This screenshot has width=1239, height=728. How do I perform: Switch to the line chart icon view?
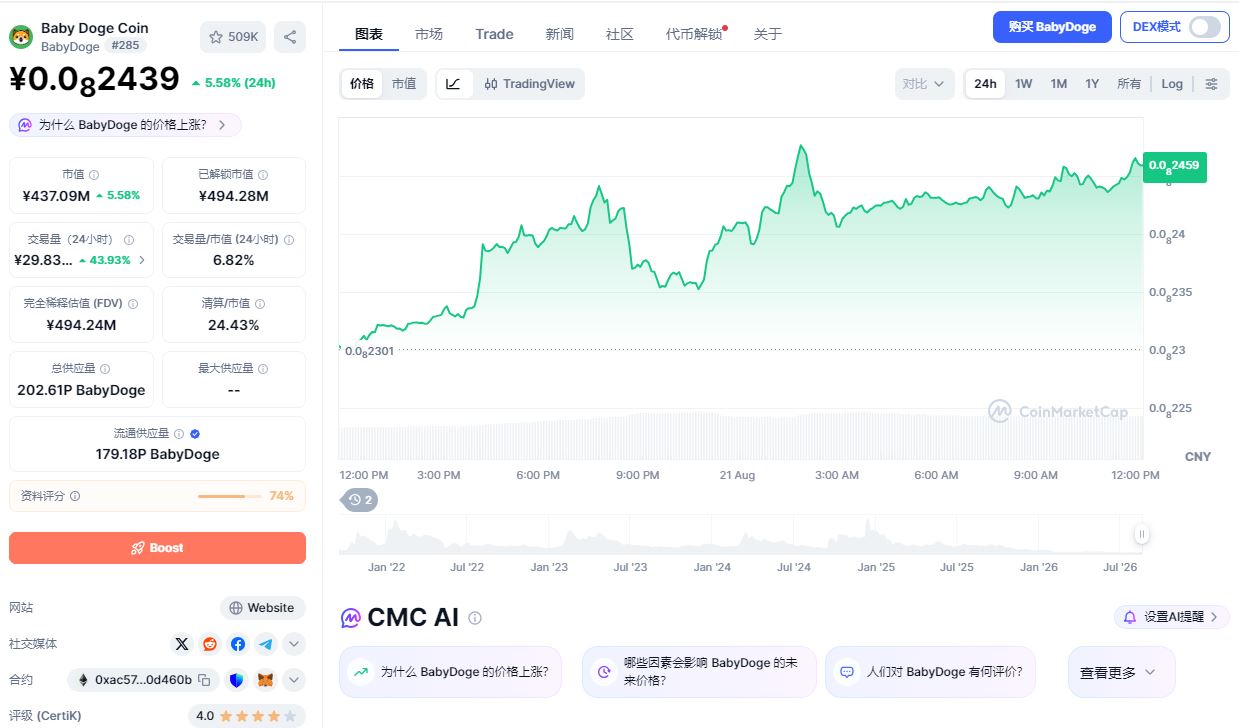tap(453, 84)
